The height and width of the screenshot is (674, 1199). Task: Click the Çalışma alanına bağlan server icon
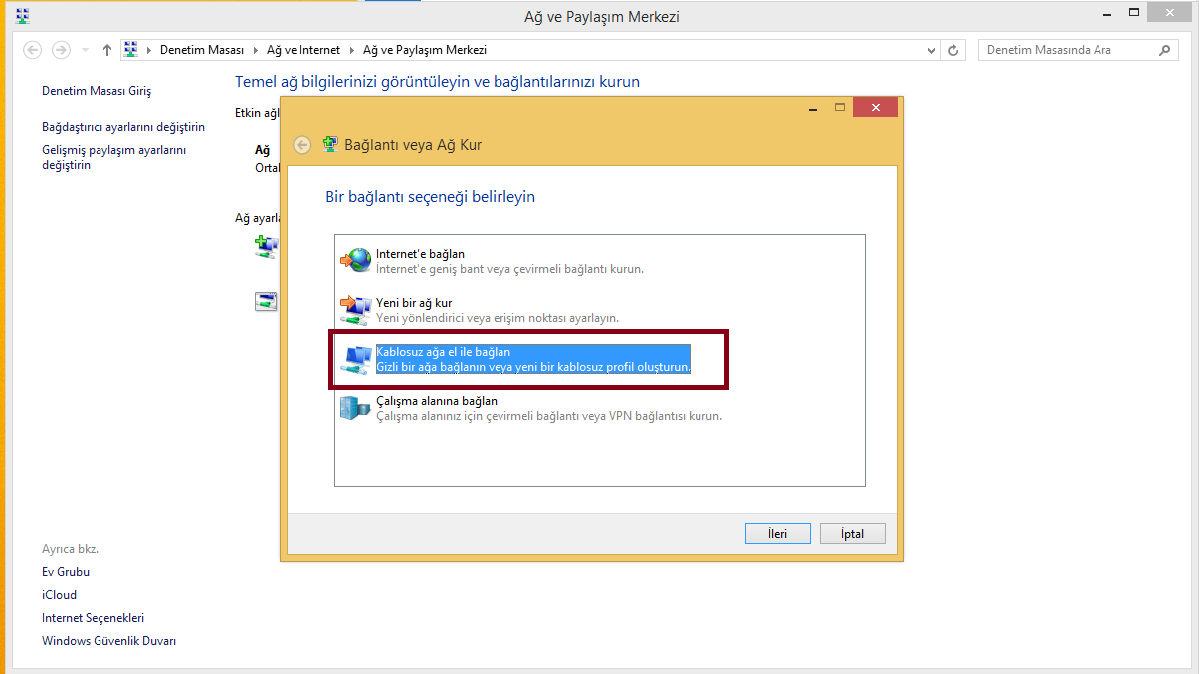tap(353, 408)
